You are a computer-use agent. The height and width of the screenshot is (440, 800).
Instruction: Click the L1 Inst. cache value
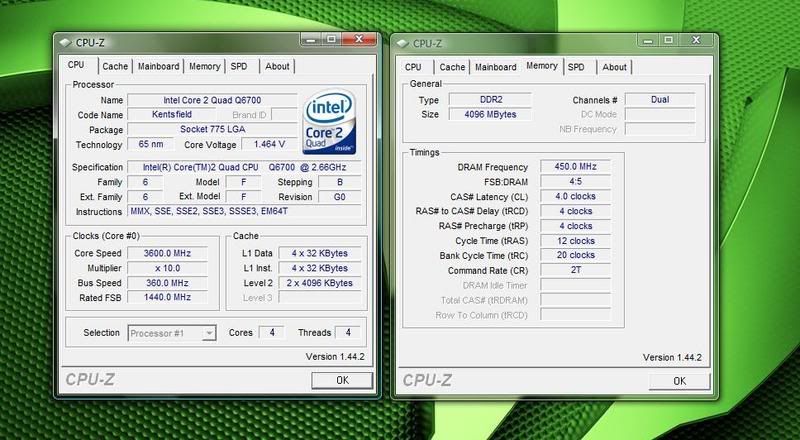point(320,268)
